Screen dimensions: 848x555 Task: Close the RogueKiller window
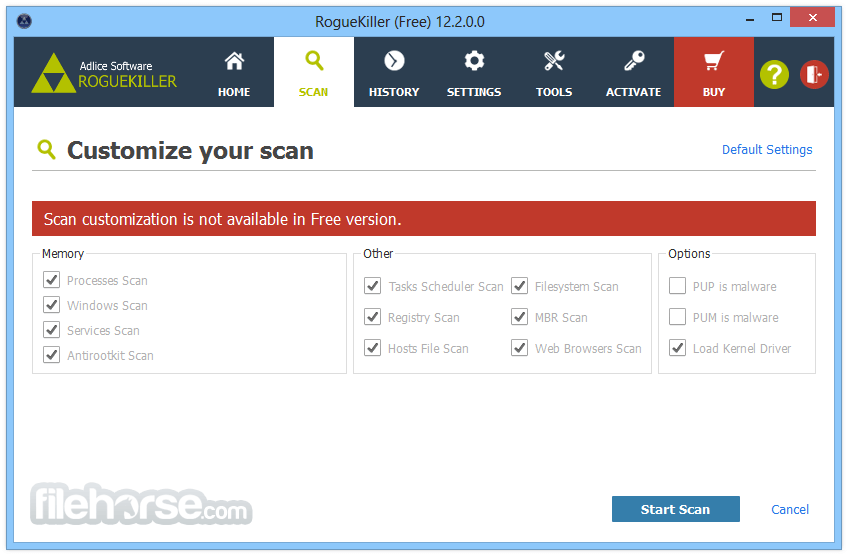(812, 17)
